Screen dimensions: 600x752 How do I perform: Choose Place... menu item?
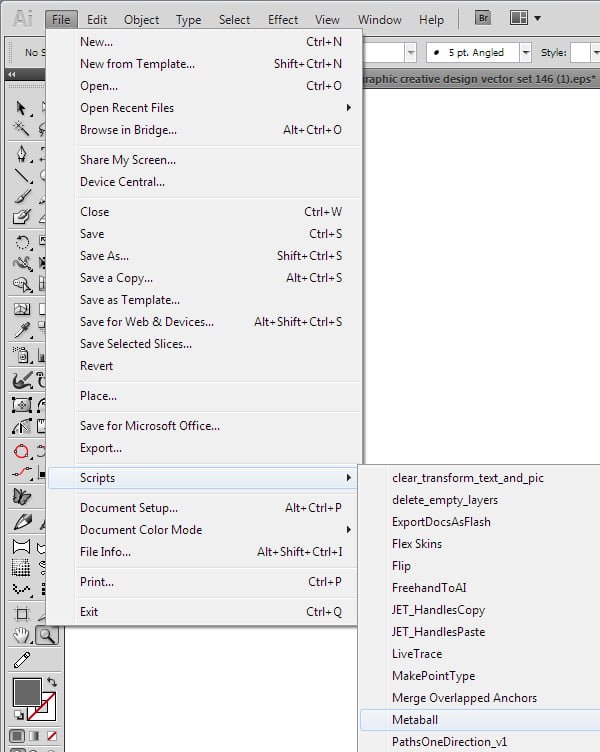pyautogui.click(x=205, y=396)
